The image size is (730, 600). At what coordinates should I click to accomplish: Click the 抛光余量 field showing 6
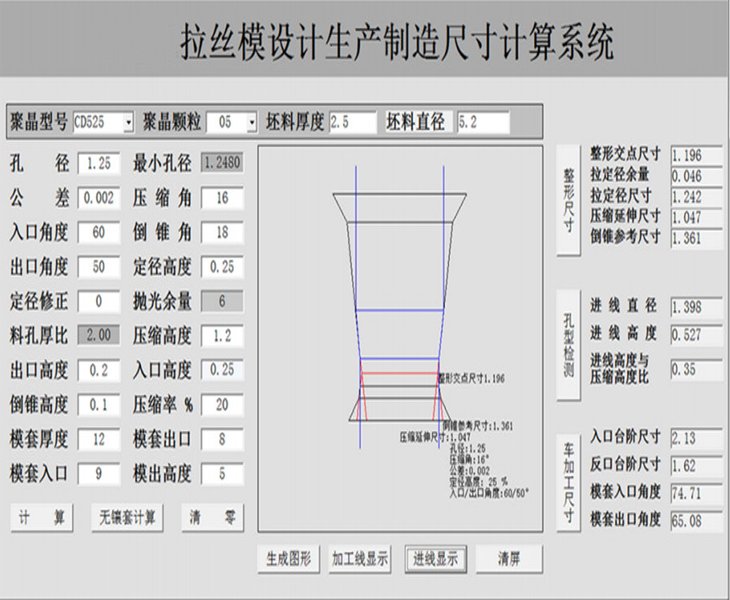[222, 301]
